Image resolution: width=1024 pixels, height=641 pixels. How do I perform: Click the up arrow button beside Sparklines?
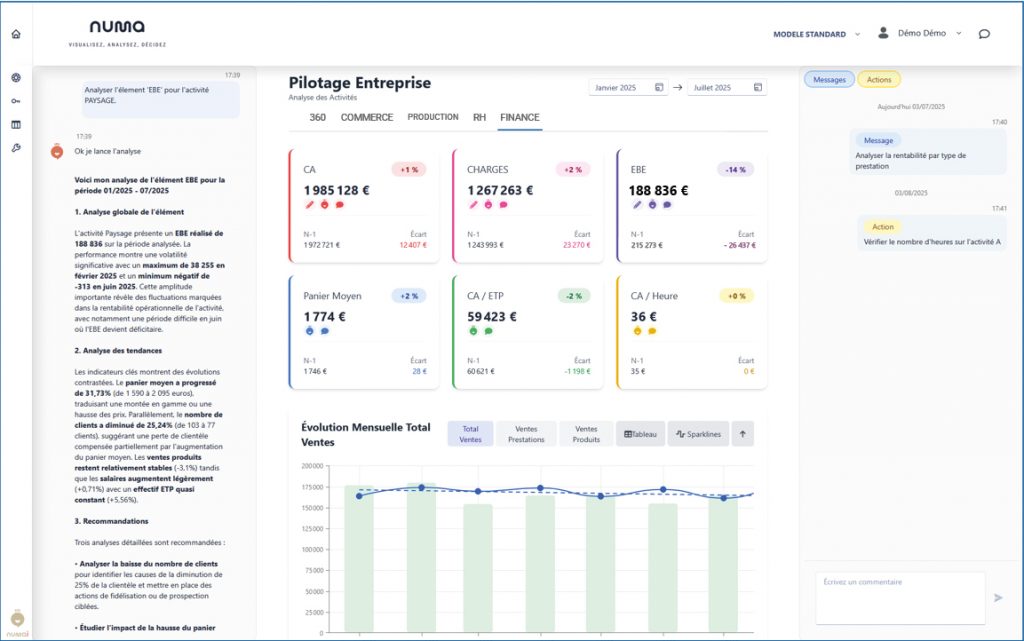pyautogui.click(x=742, y=434)
